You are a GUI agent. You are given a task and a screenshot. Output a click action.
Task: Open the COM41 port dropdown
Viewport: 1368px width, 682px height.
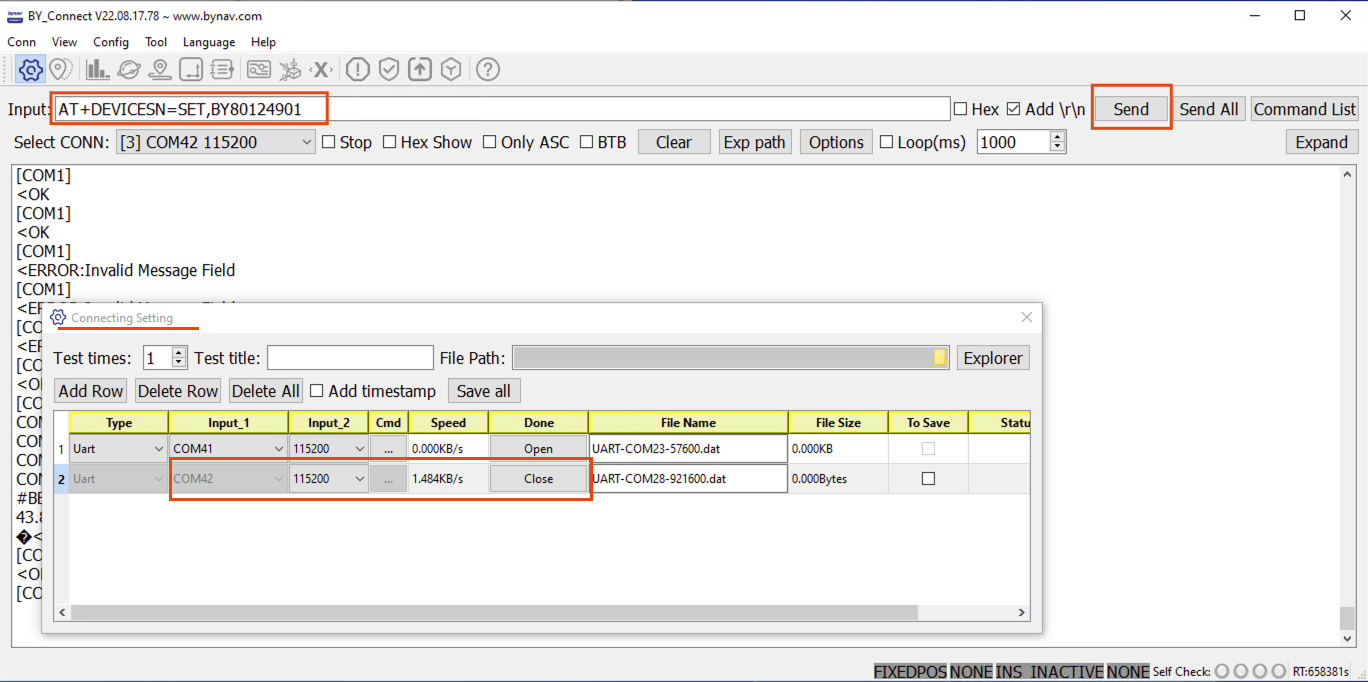[x=229, y=449]
